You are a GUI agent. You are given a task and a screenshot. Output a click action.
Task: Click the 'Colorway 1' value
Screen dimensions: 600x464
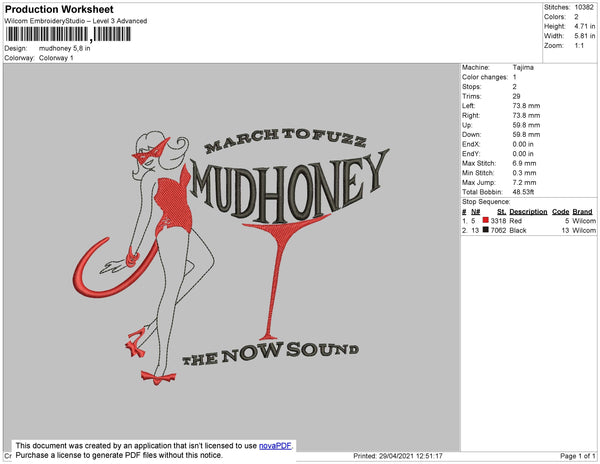[x=56, y=58]
